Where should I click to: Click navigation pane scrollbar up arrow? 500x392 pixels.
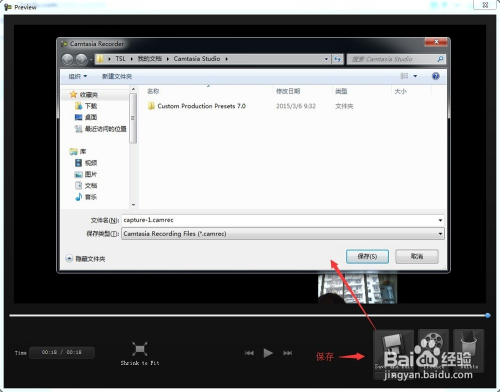click(x=133, y=89)
